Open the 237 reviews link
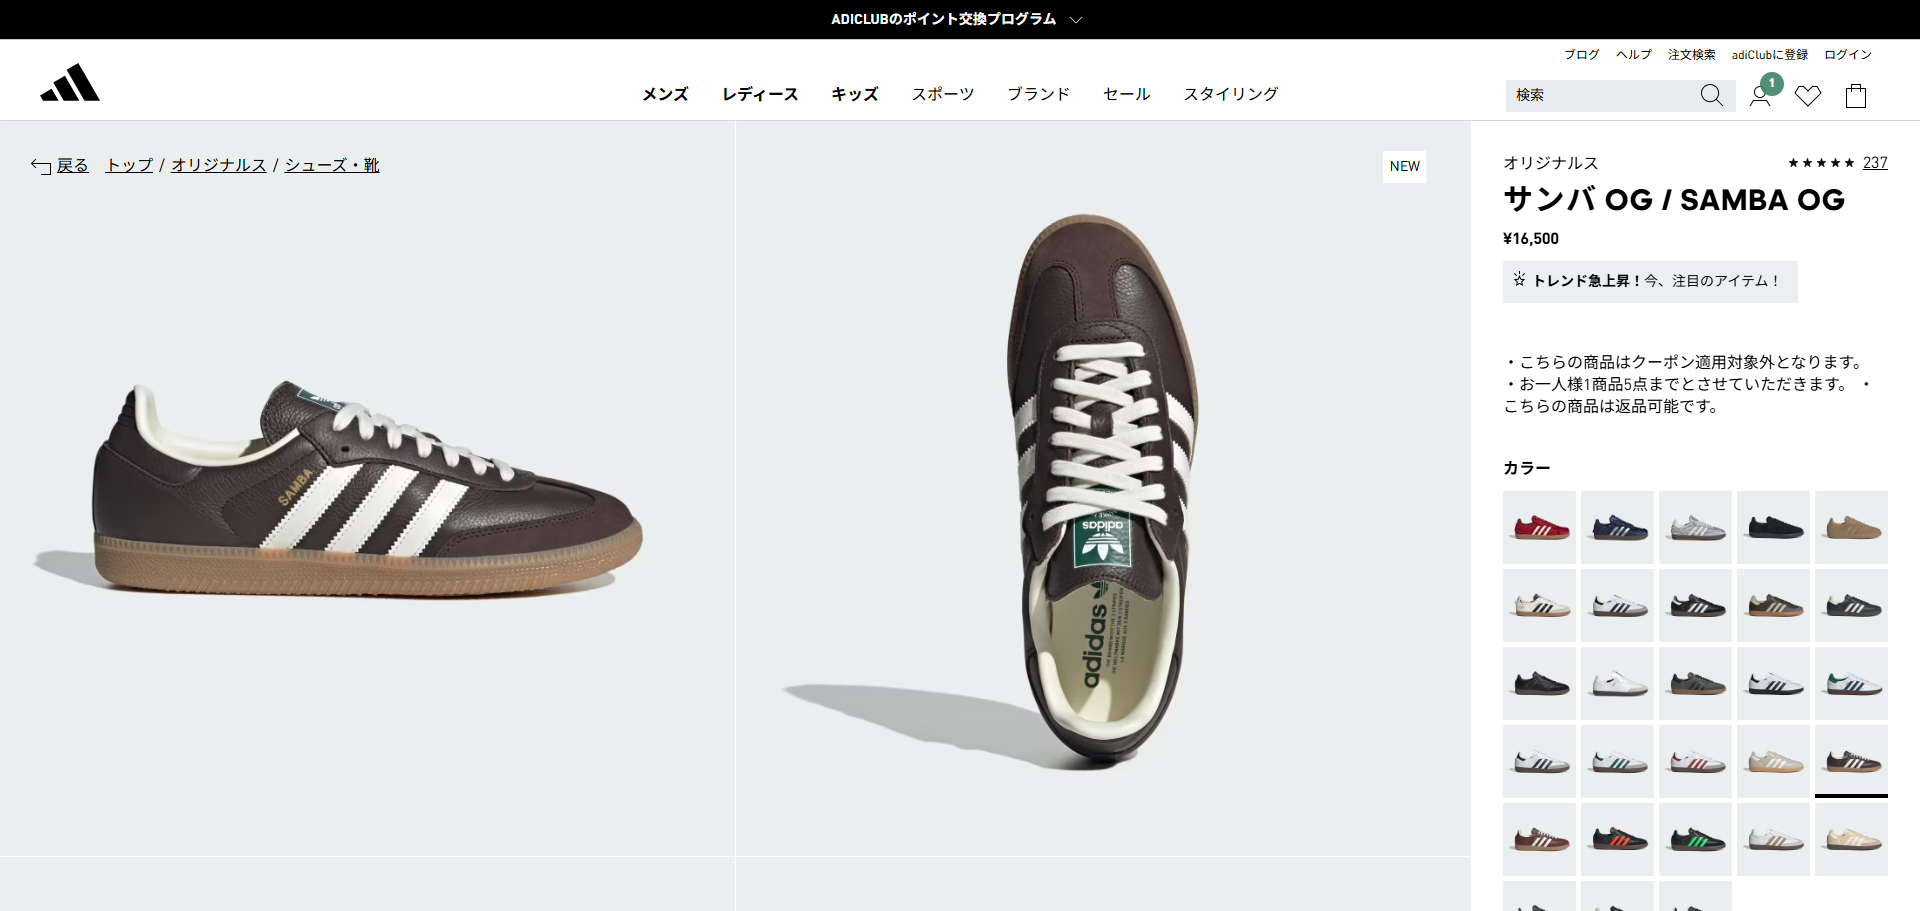The height and width of the screenshot is (911, 1920). pos(1875,163)
